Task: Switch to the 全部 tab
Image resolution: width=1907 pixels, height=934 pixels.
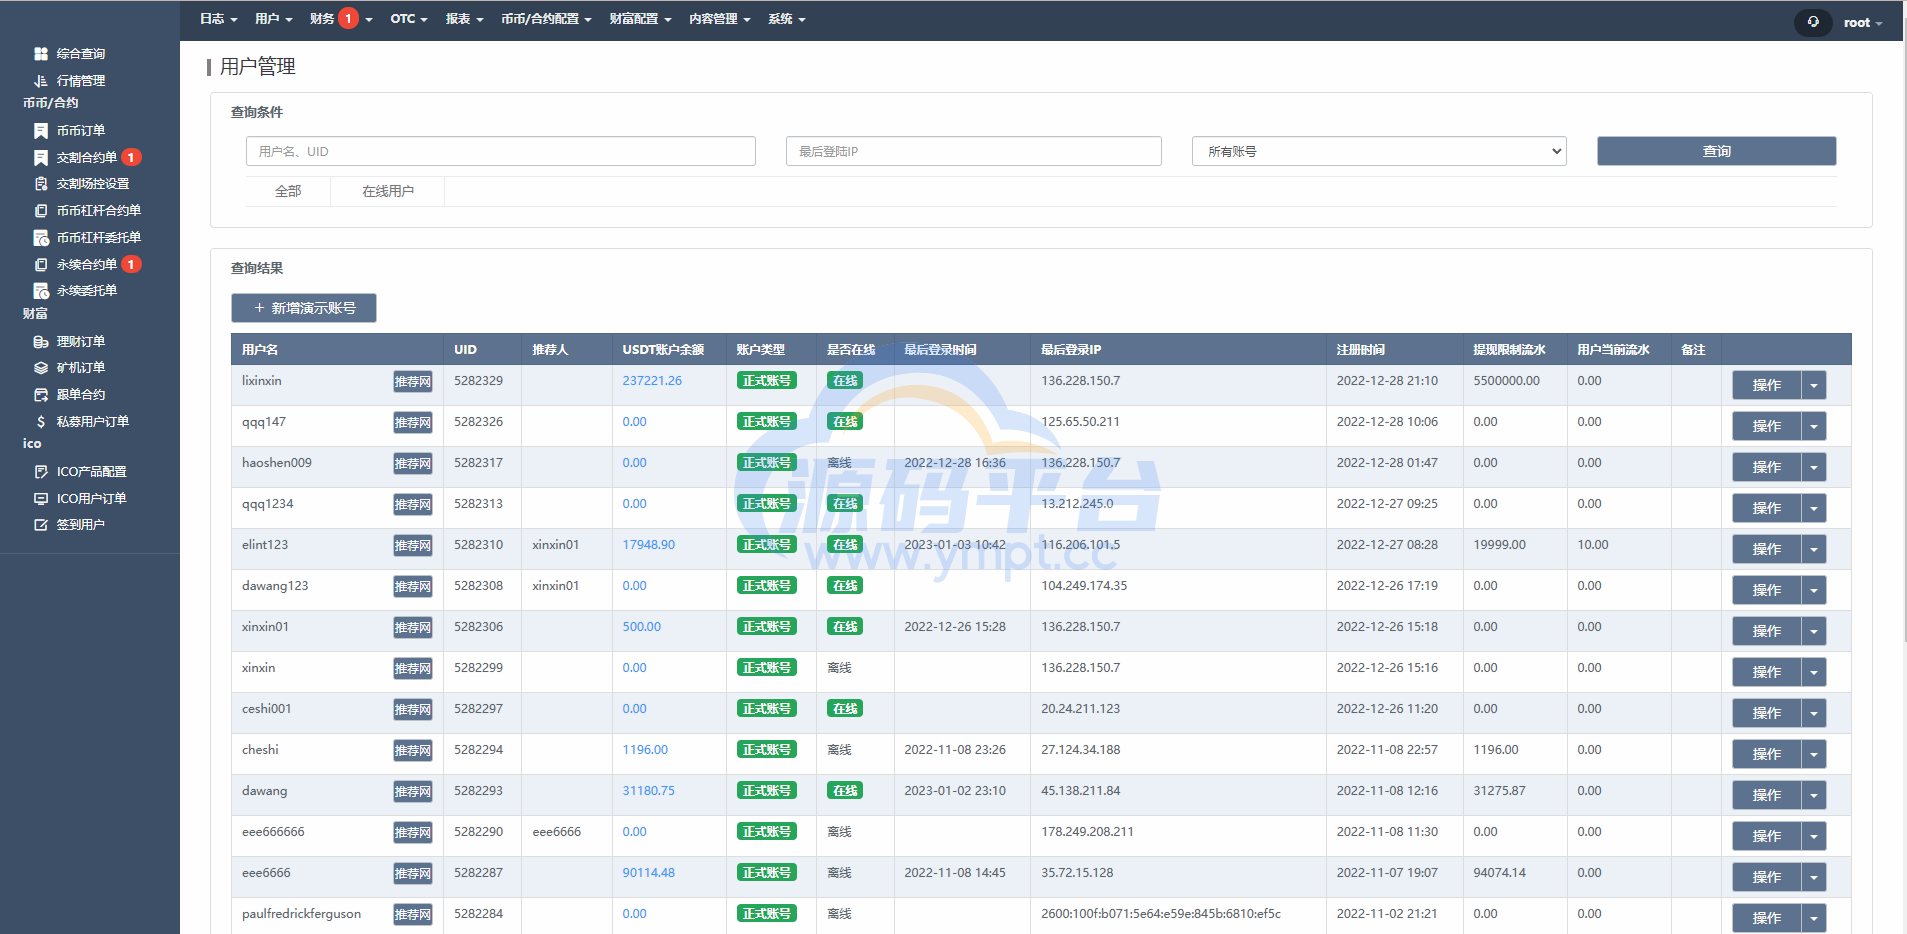Action: 288,191
